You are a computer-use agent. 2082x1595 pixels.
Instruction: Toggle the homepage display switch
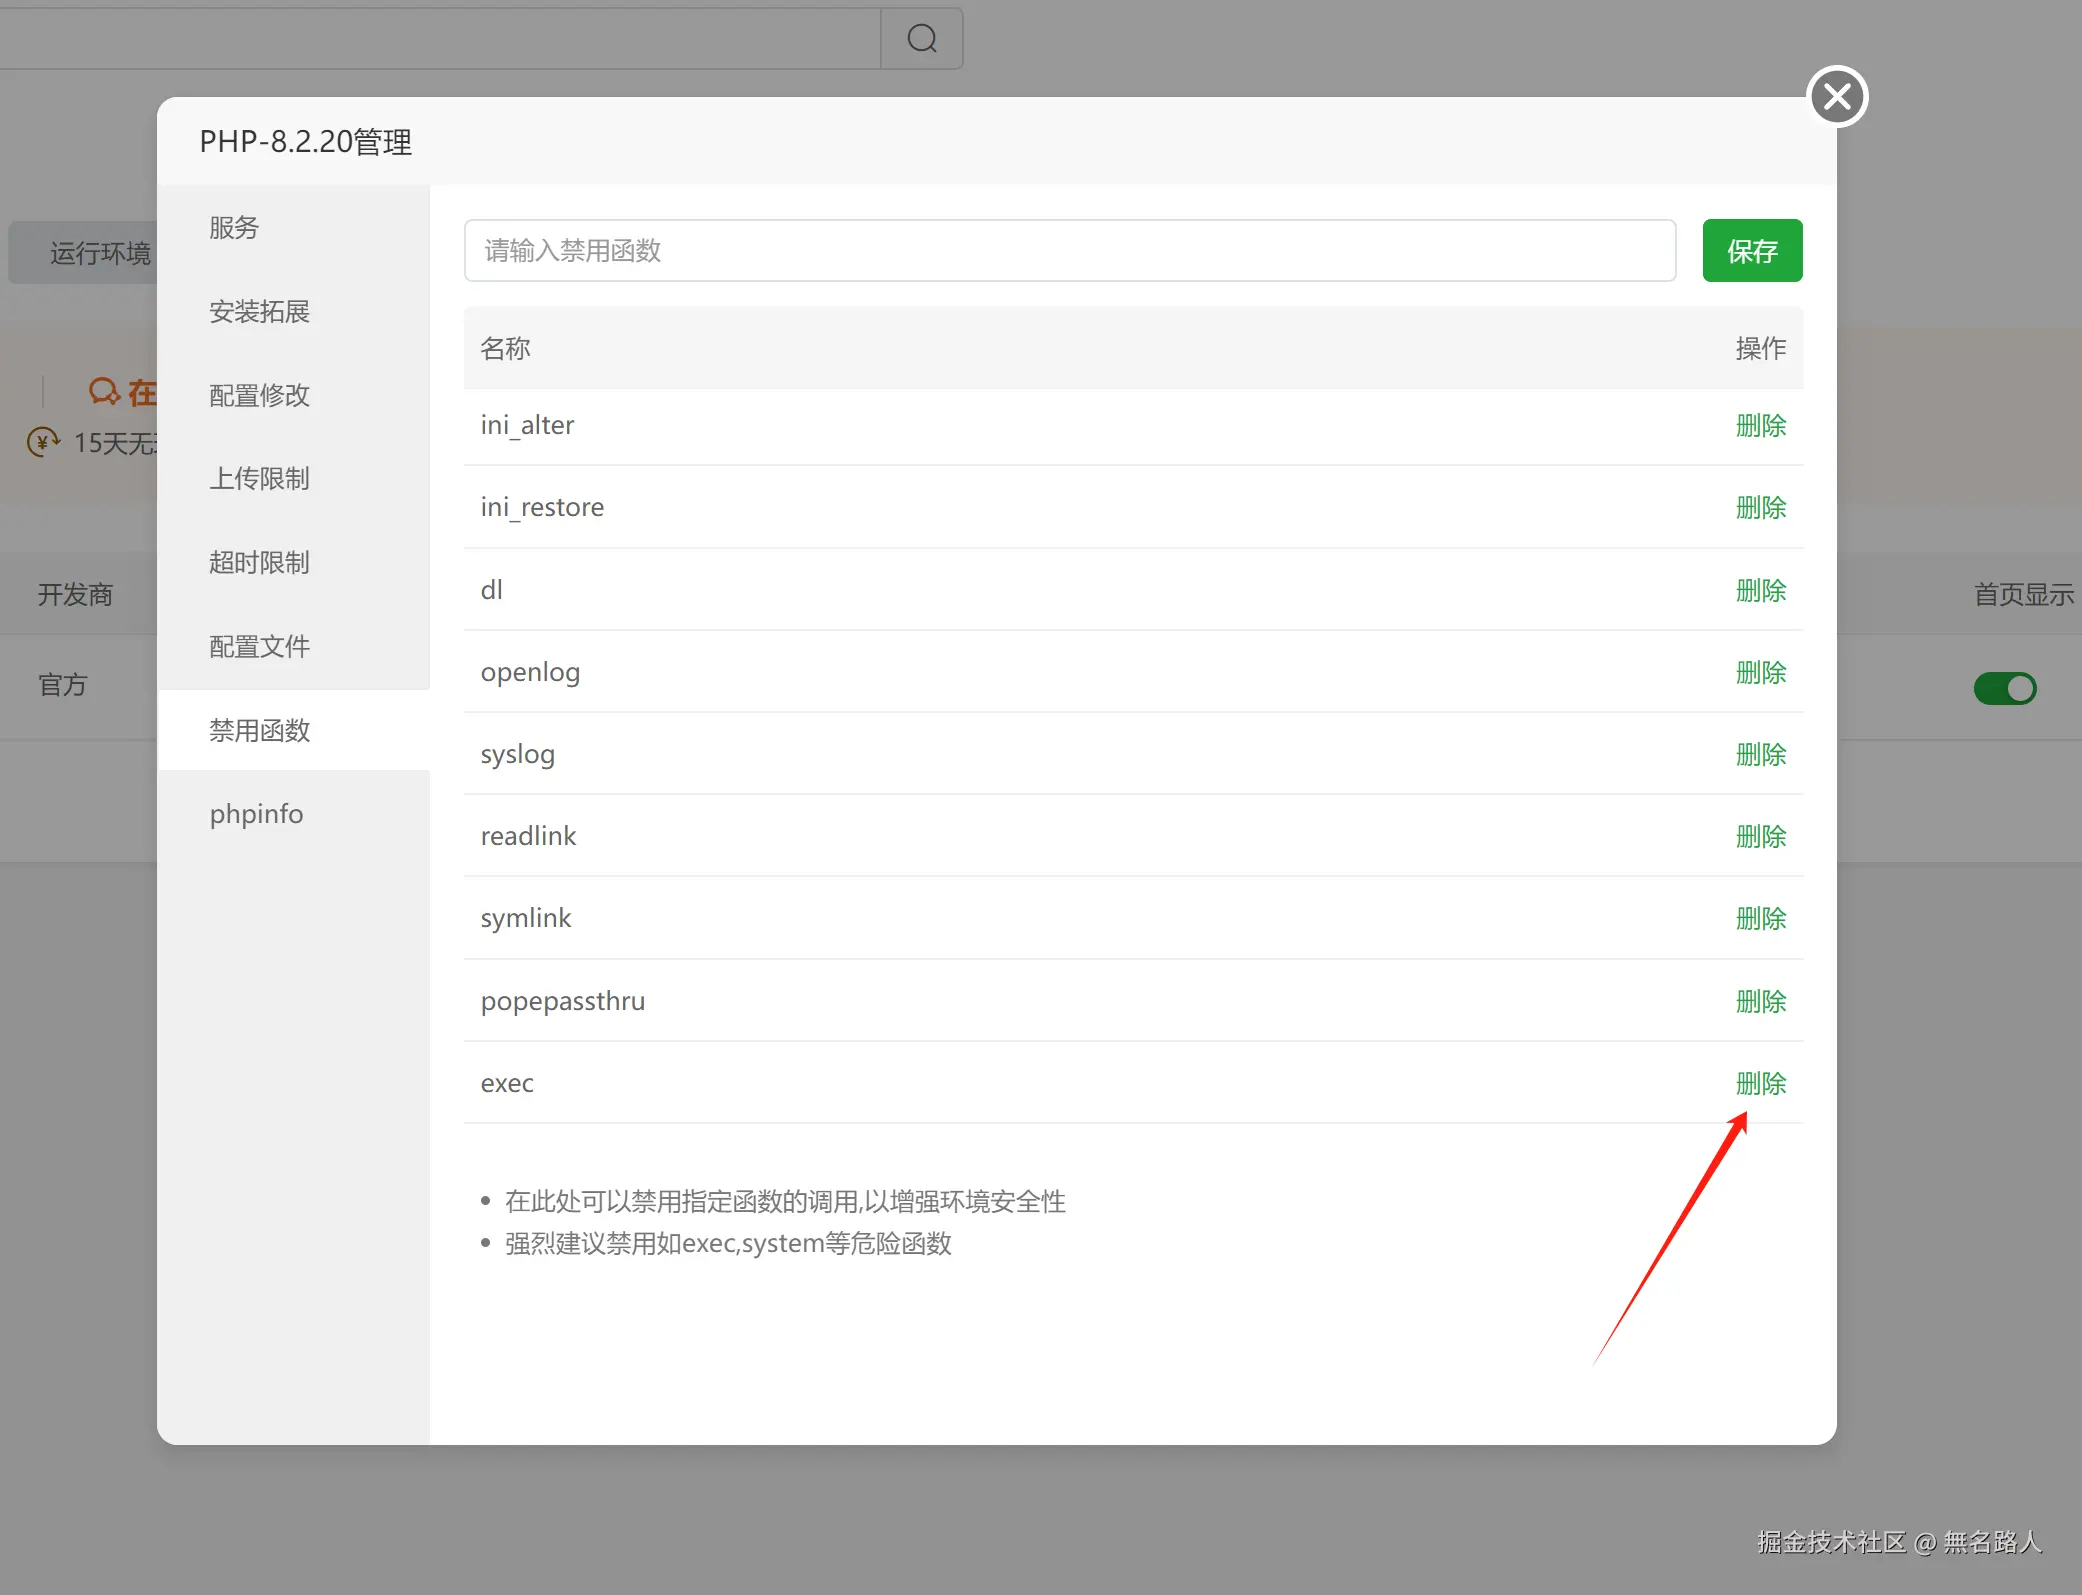pos(2004,688)
